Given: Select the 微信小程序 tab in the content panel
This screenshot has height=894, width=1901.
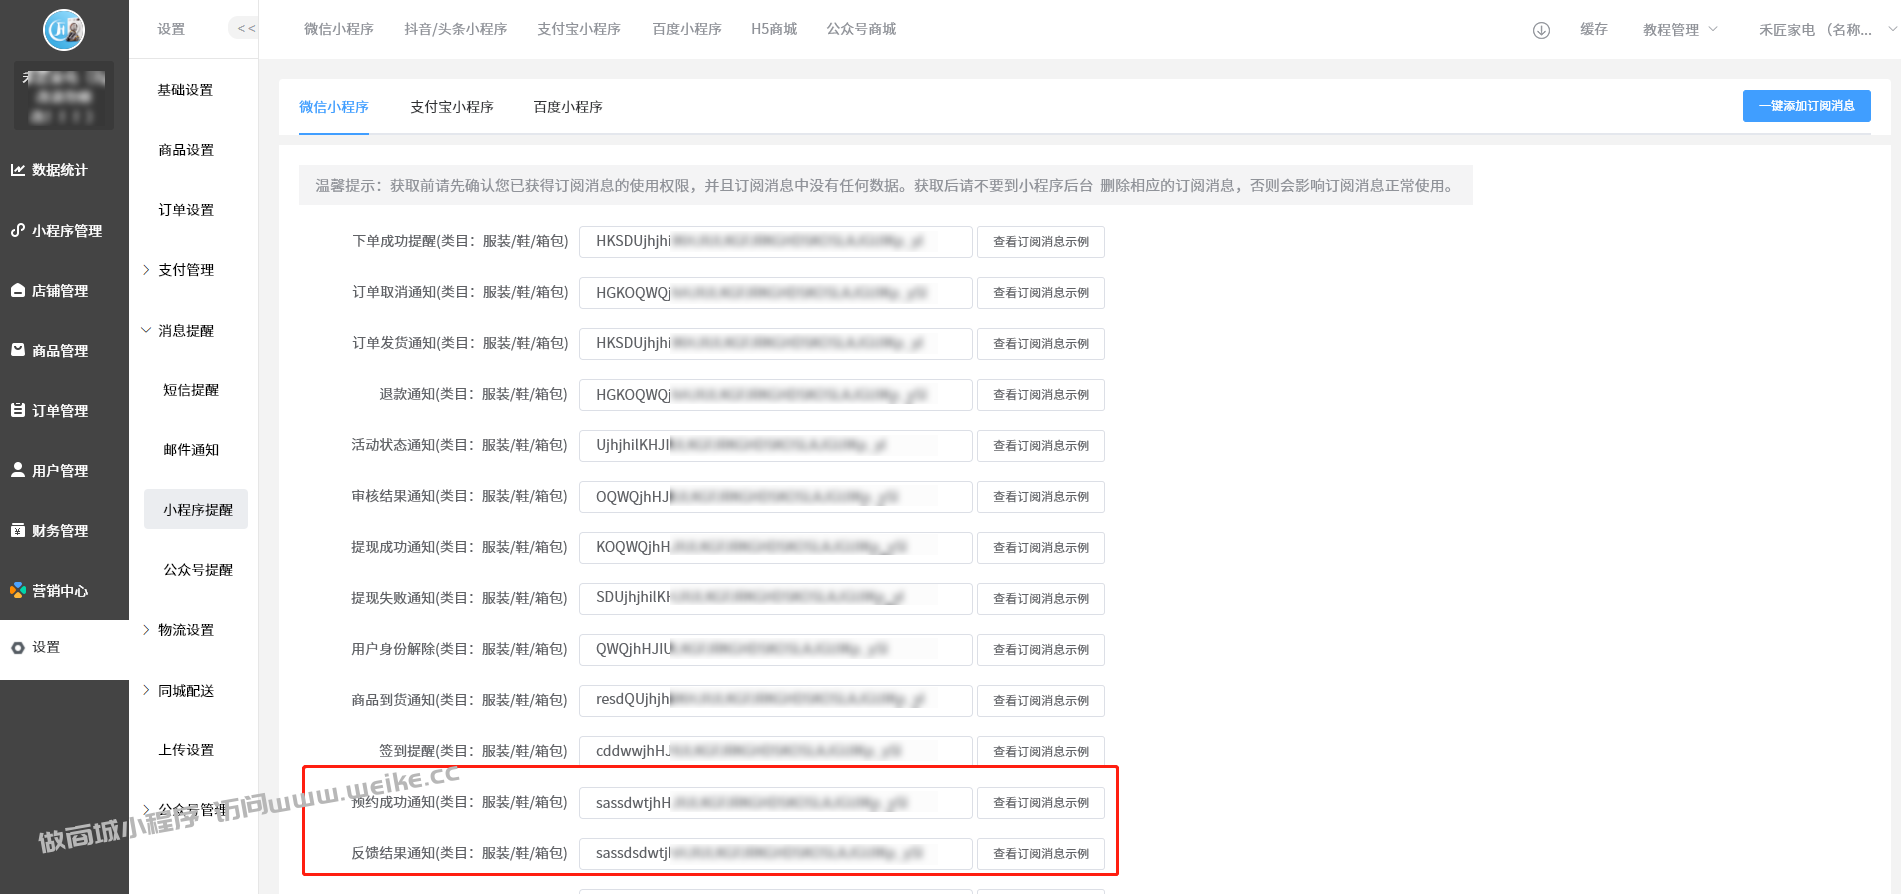Looking at the screenshot, I should coord(334,107).
